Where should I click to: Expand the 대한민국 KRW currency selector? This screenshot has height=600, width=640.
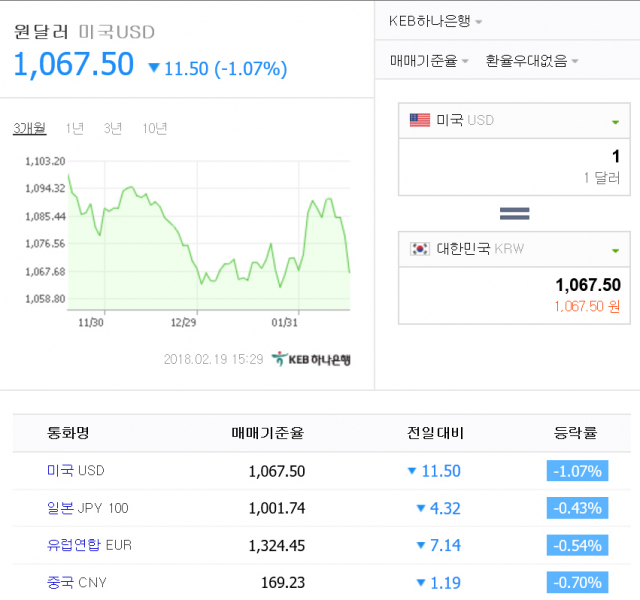click(514, 249)
